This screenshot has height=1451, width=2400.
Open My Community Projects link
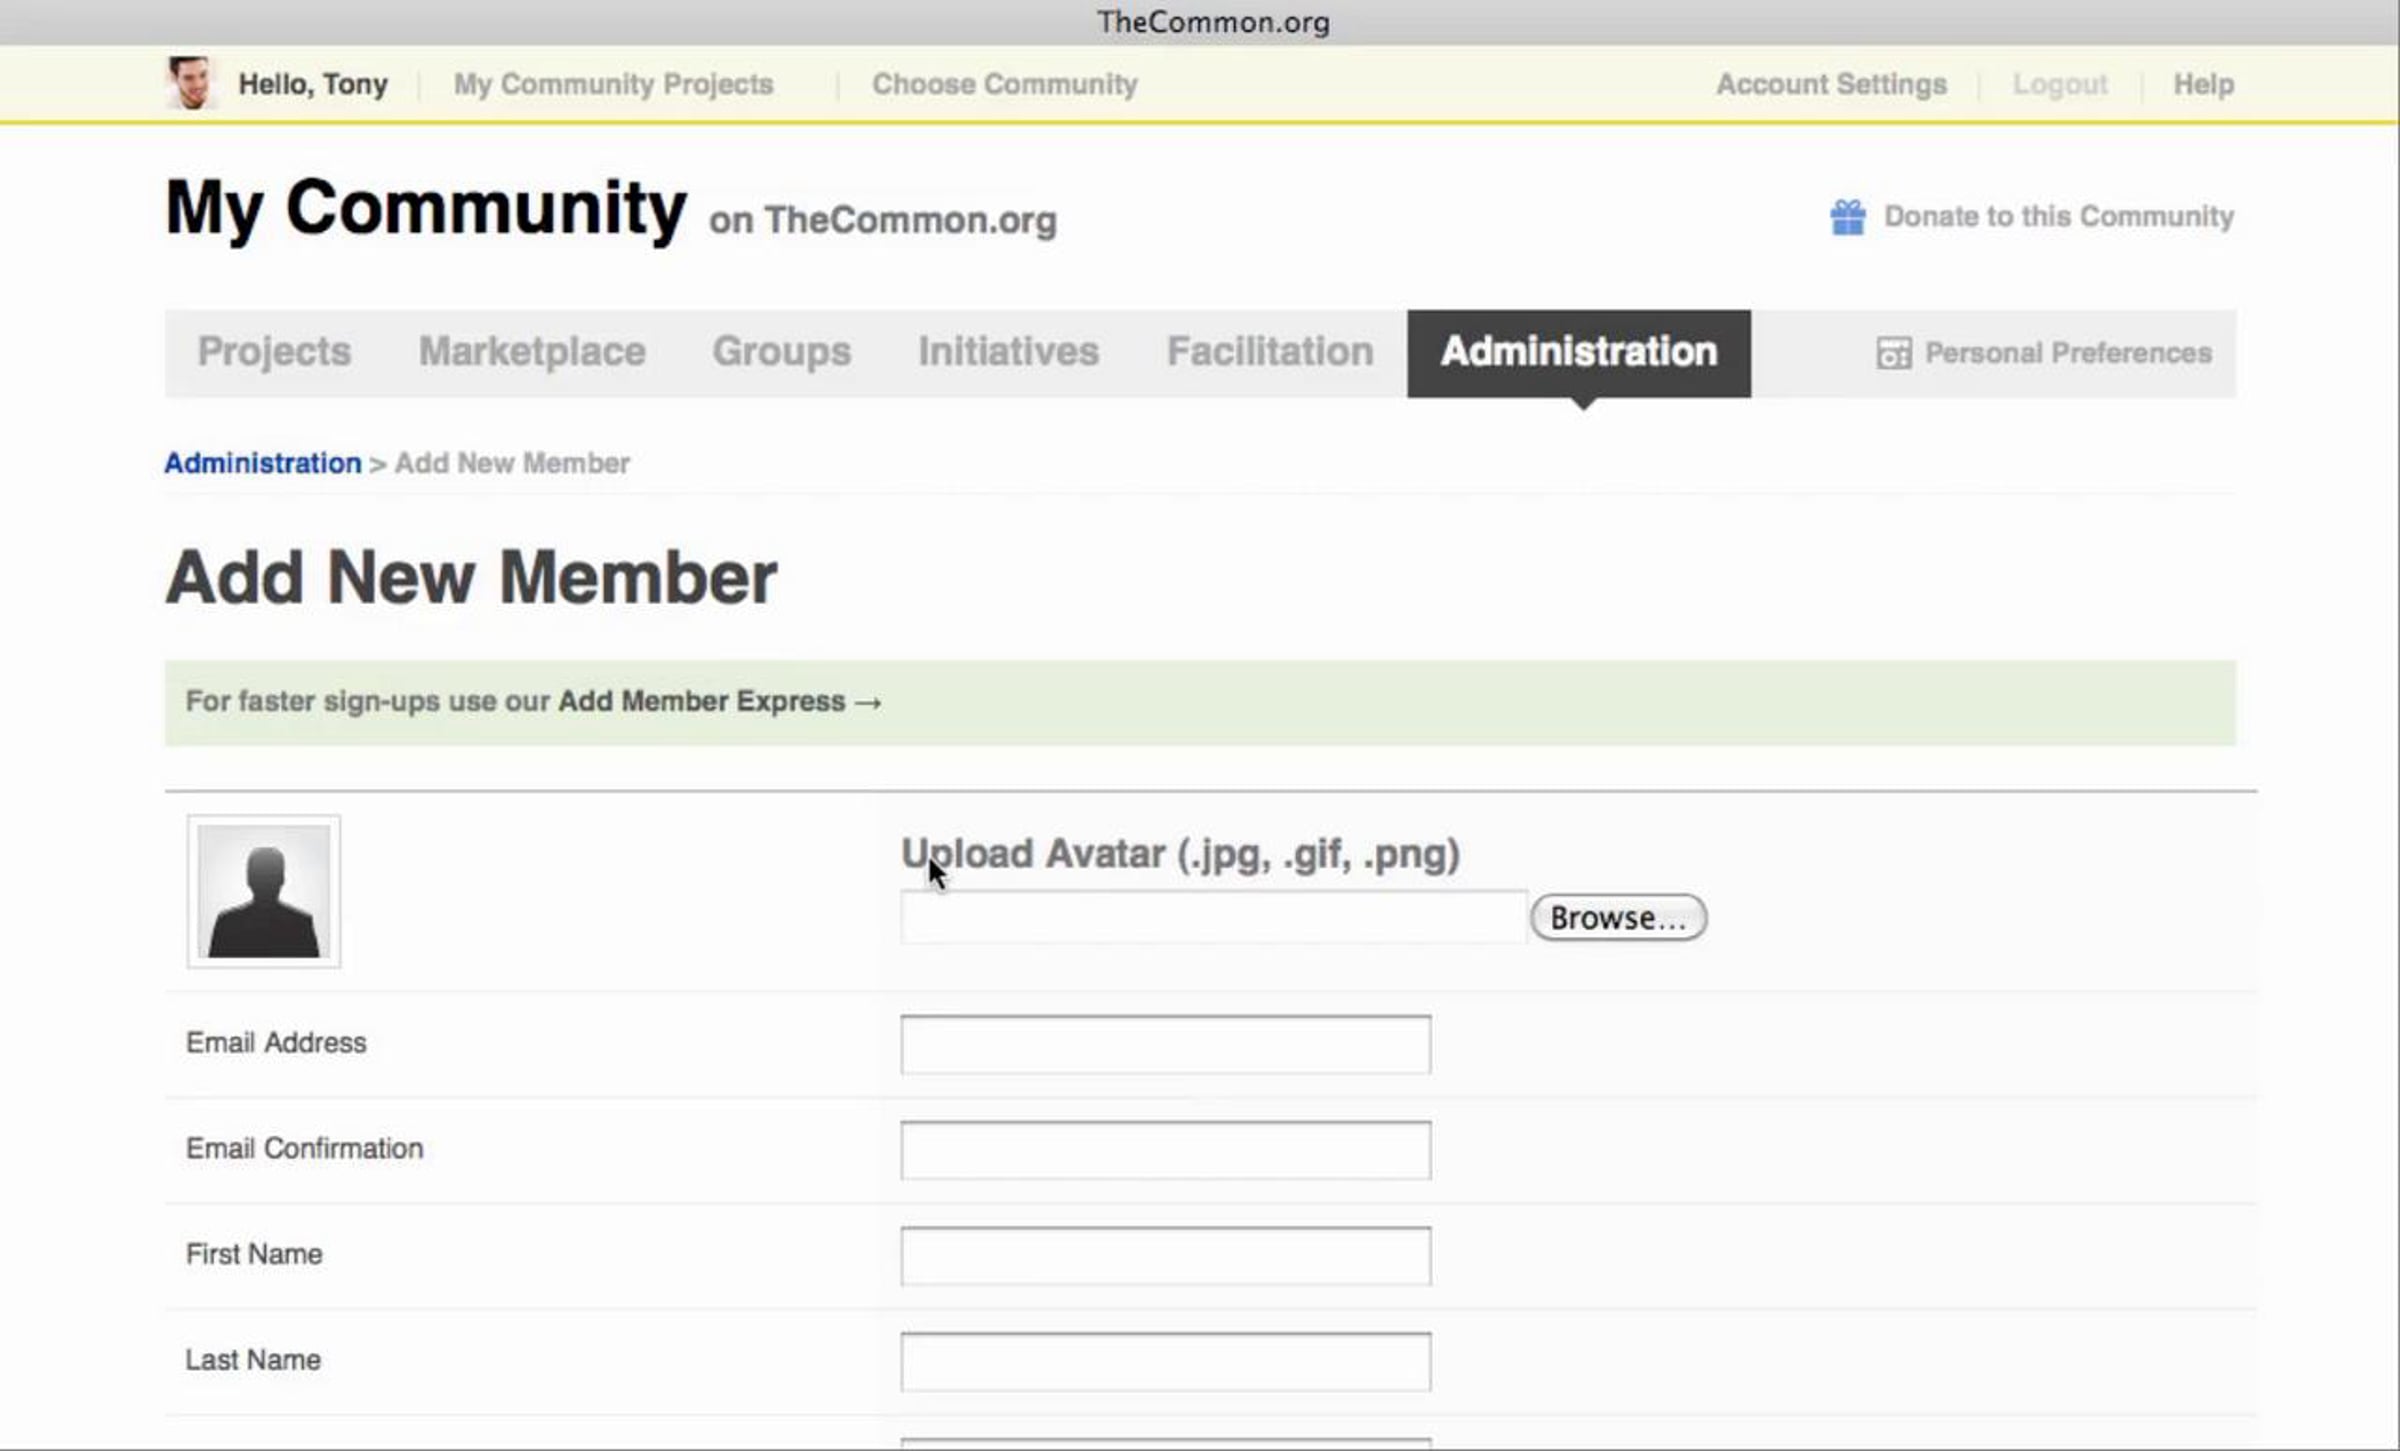coord(613,84)
